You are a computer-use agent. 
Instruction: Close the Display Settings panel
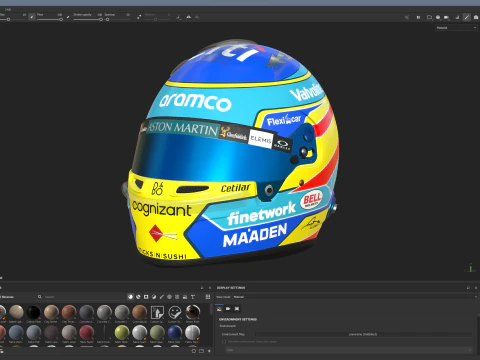pos(476,288)
